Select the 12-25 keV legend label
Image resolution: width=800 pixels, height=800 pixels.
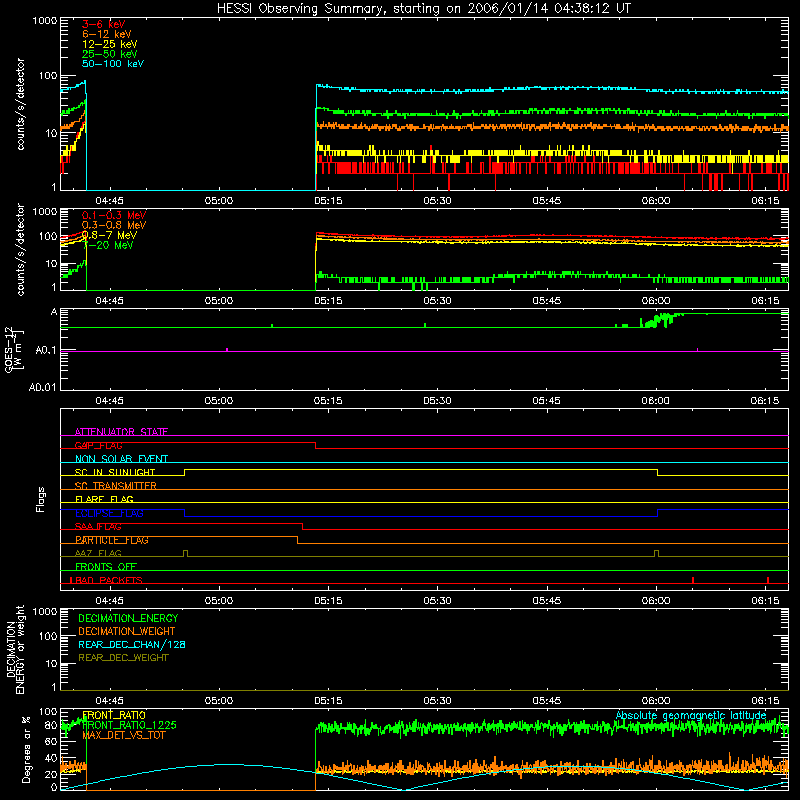[110, 44]
